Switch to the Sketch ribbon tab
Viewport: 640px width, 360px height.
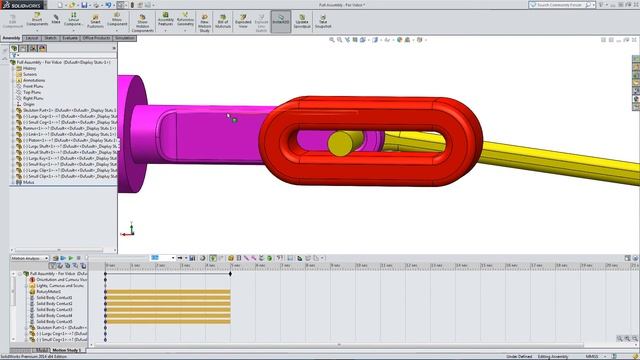pos(50,38)
